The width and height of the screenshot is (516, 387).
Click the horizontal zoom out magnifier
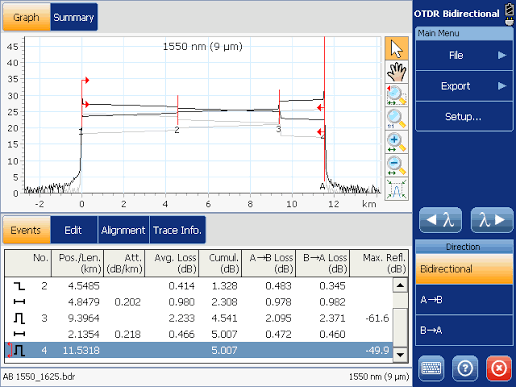click(x=396, y=165)
